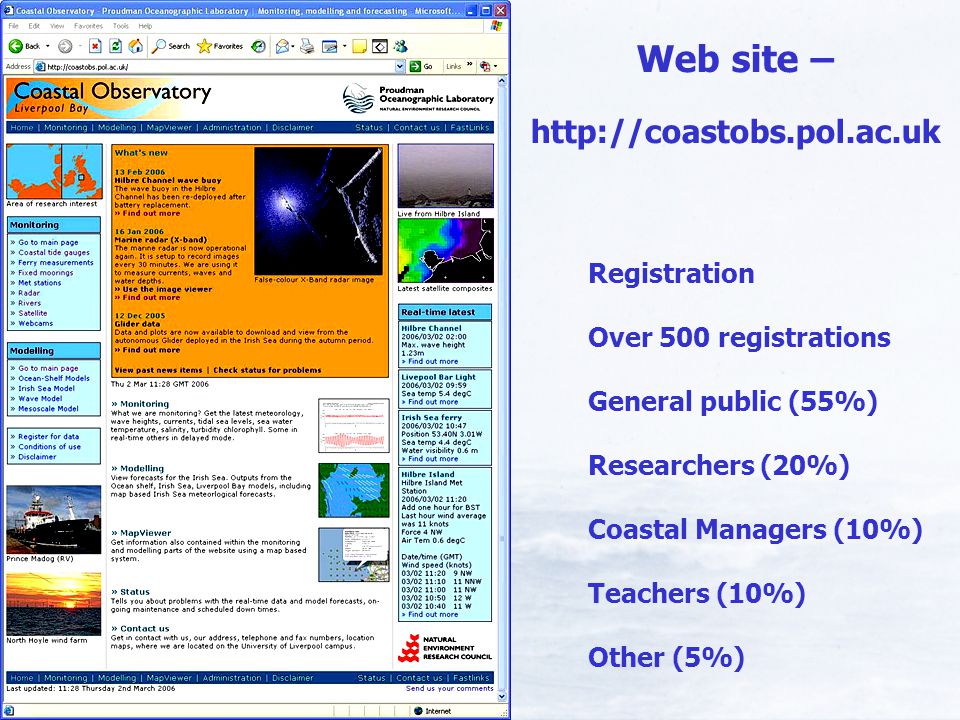Click Check status for problems link
This screenshot has height=720, width=960.
click(267, 370)
